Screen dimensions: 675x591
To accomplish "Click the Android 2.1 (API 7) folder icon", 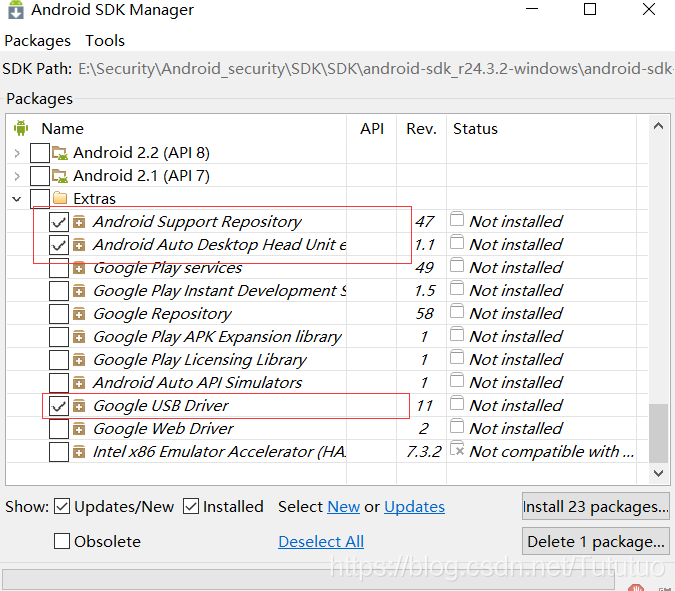I will [x=59, y=176].
